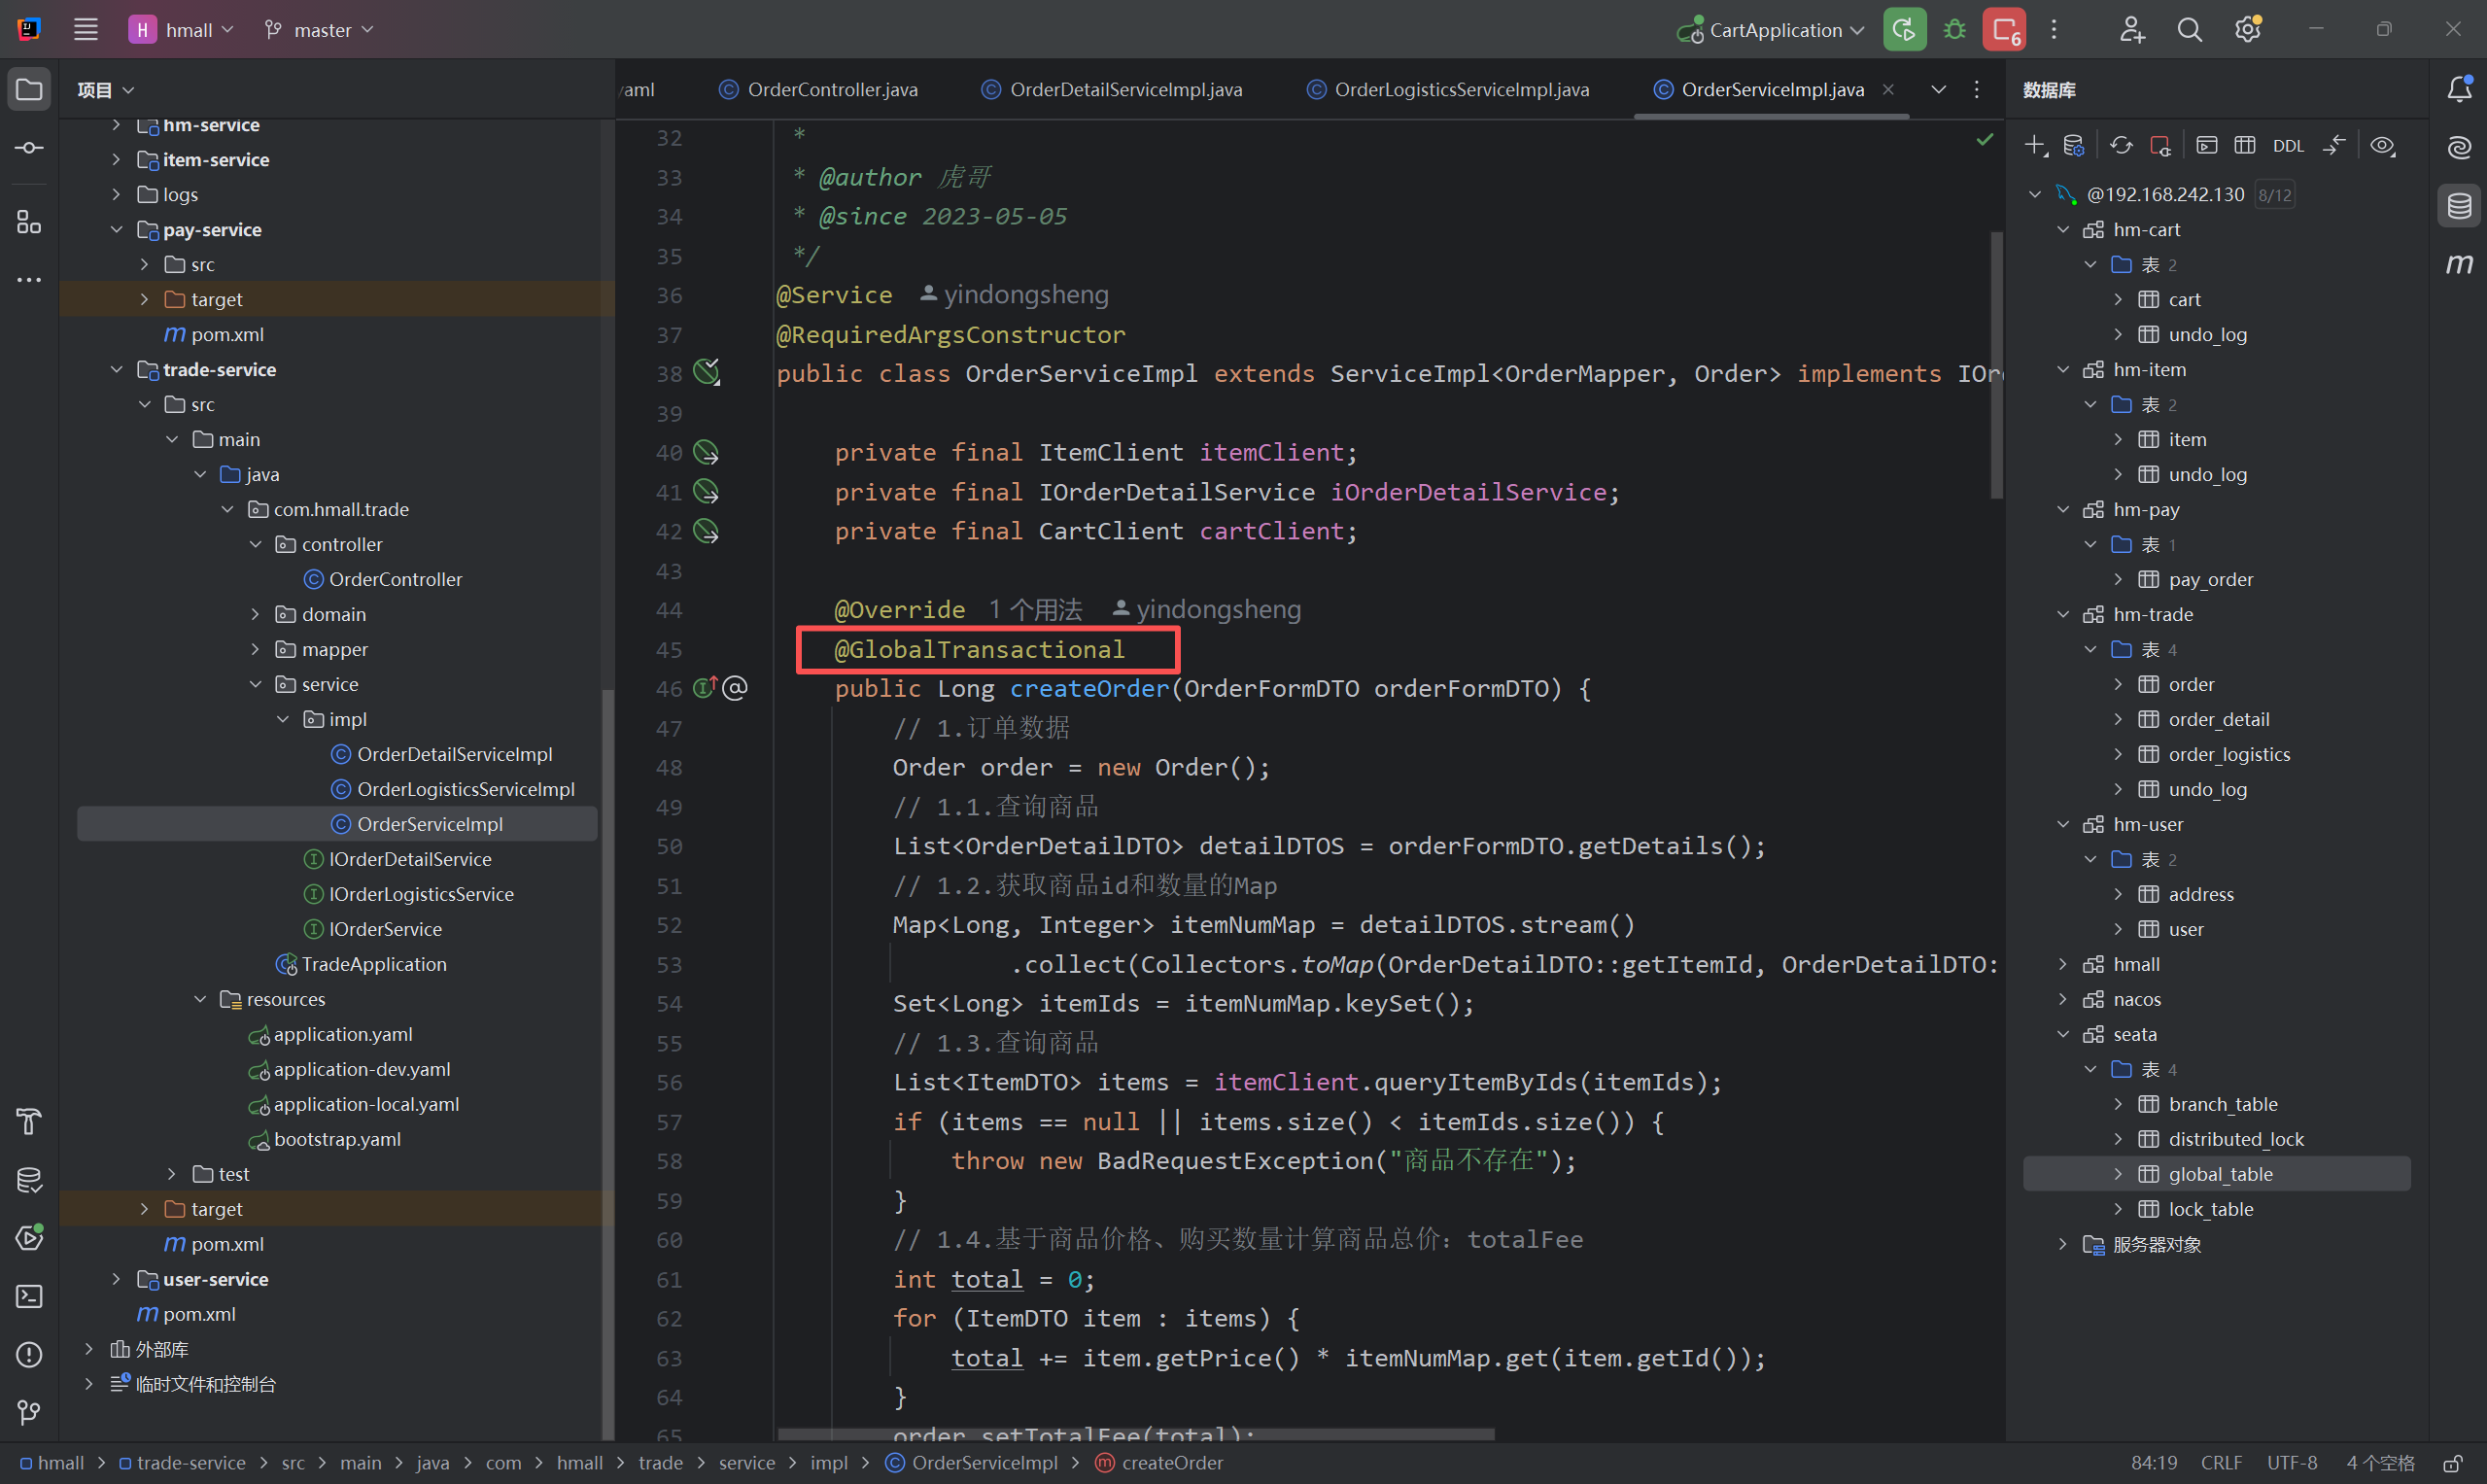Click refresh icon in database toolbar

click(2120, 146)
